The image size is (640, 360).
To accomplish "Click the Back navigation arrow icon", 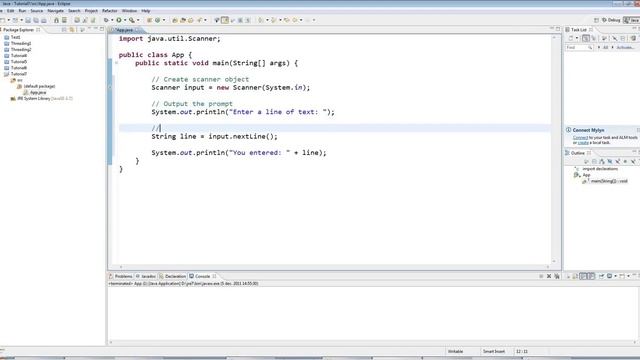I will pos(295,20).
